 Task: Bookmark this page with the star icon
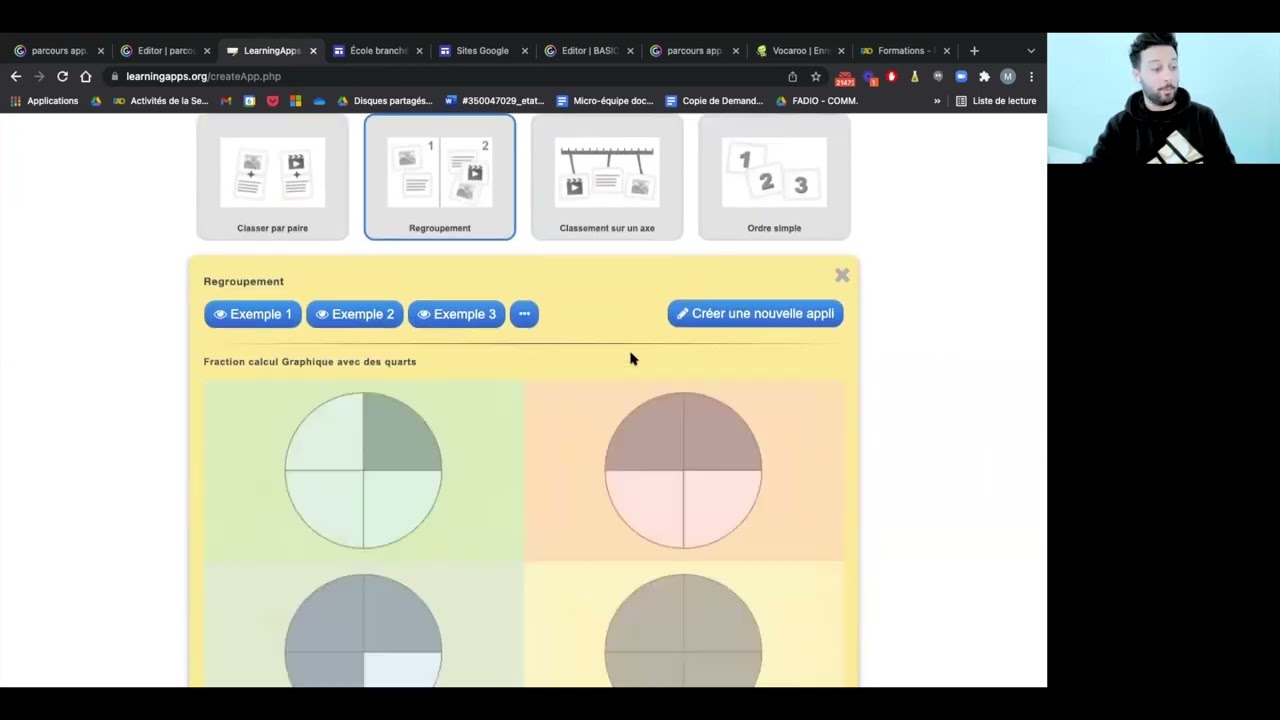(816, 76)
